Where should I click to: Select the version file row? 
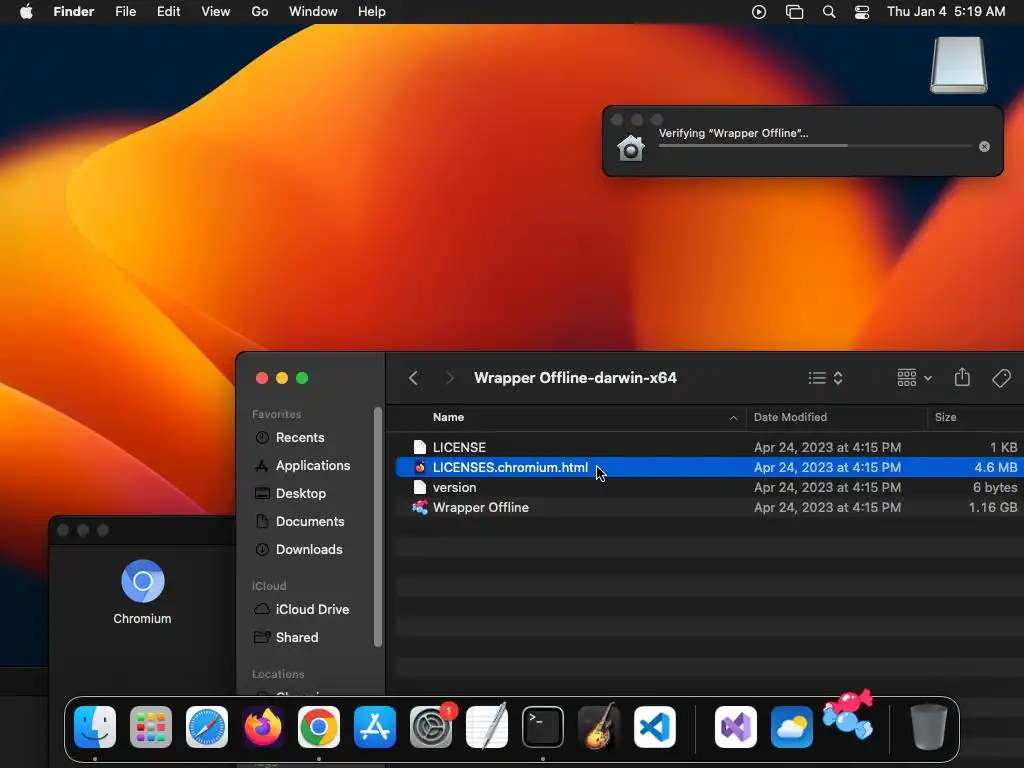pyautogui.click(x=709, y=488)
